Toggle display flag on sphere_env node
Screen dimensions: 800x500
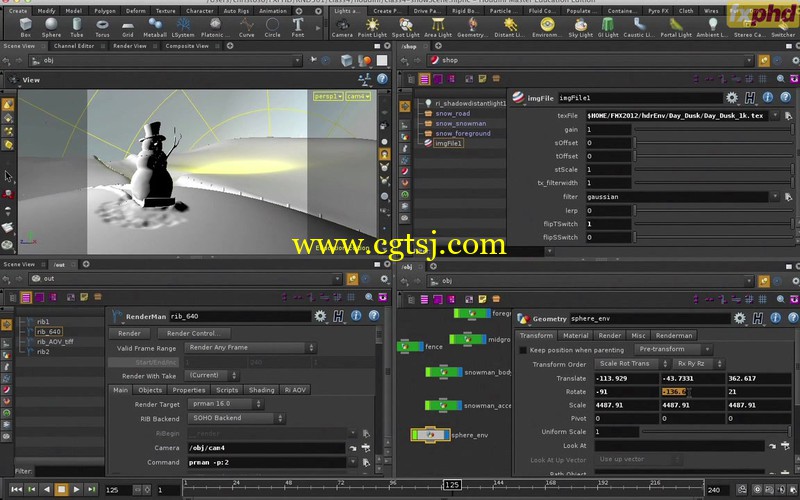point(447,435)
